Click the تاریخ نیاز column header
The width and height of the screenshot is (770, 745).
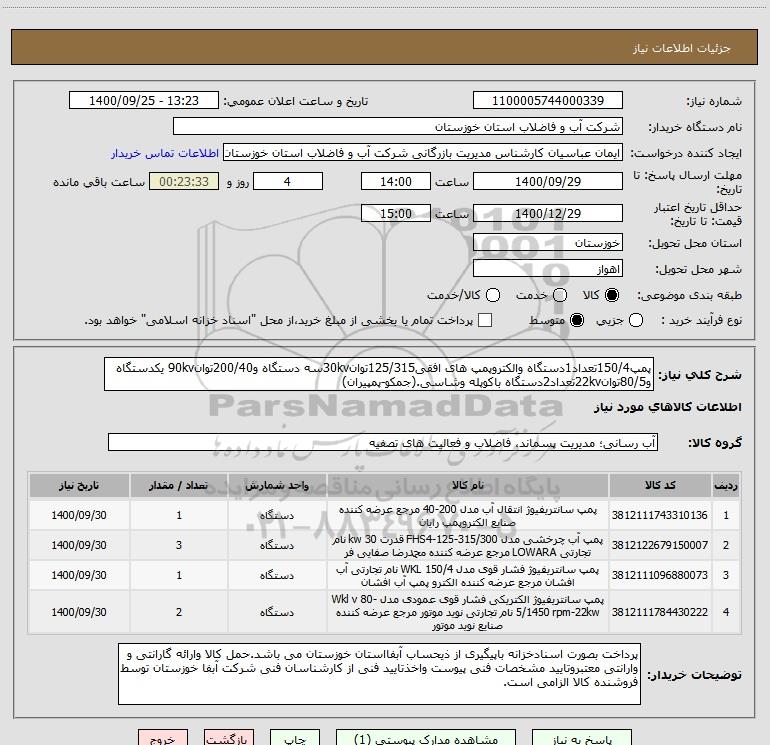(x=79, y=485)
